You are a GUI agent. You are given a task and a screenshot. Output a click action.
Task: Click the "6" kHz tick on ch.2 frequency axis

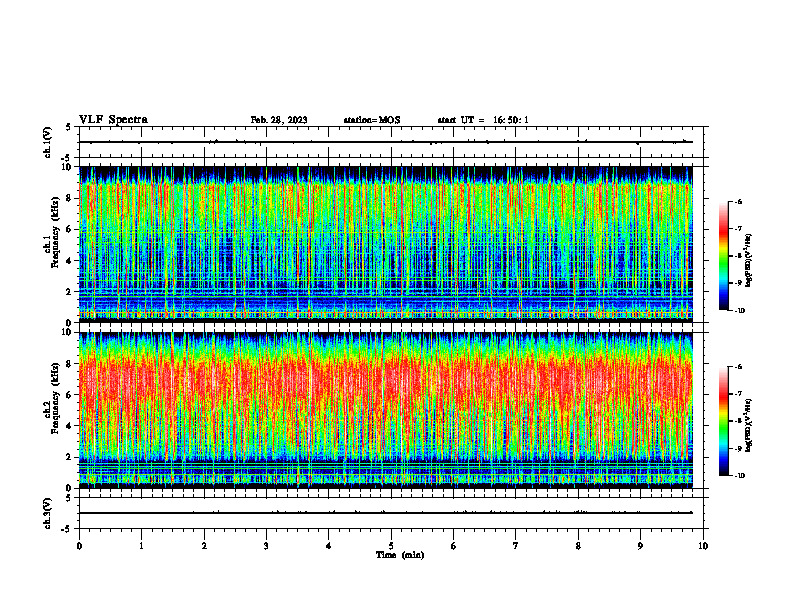(70, 395)
